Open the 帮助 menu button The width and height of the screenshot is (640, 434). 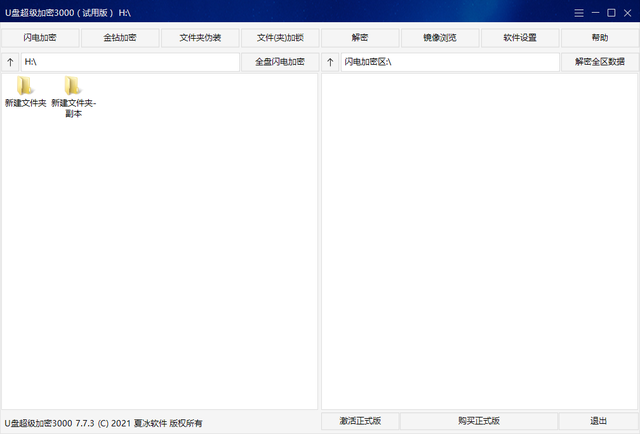coord(600,38)
